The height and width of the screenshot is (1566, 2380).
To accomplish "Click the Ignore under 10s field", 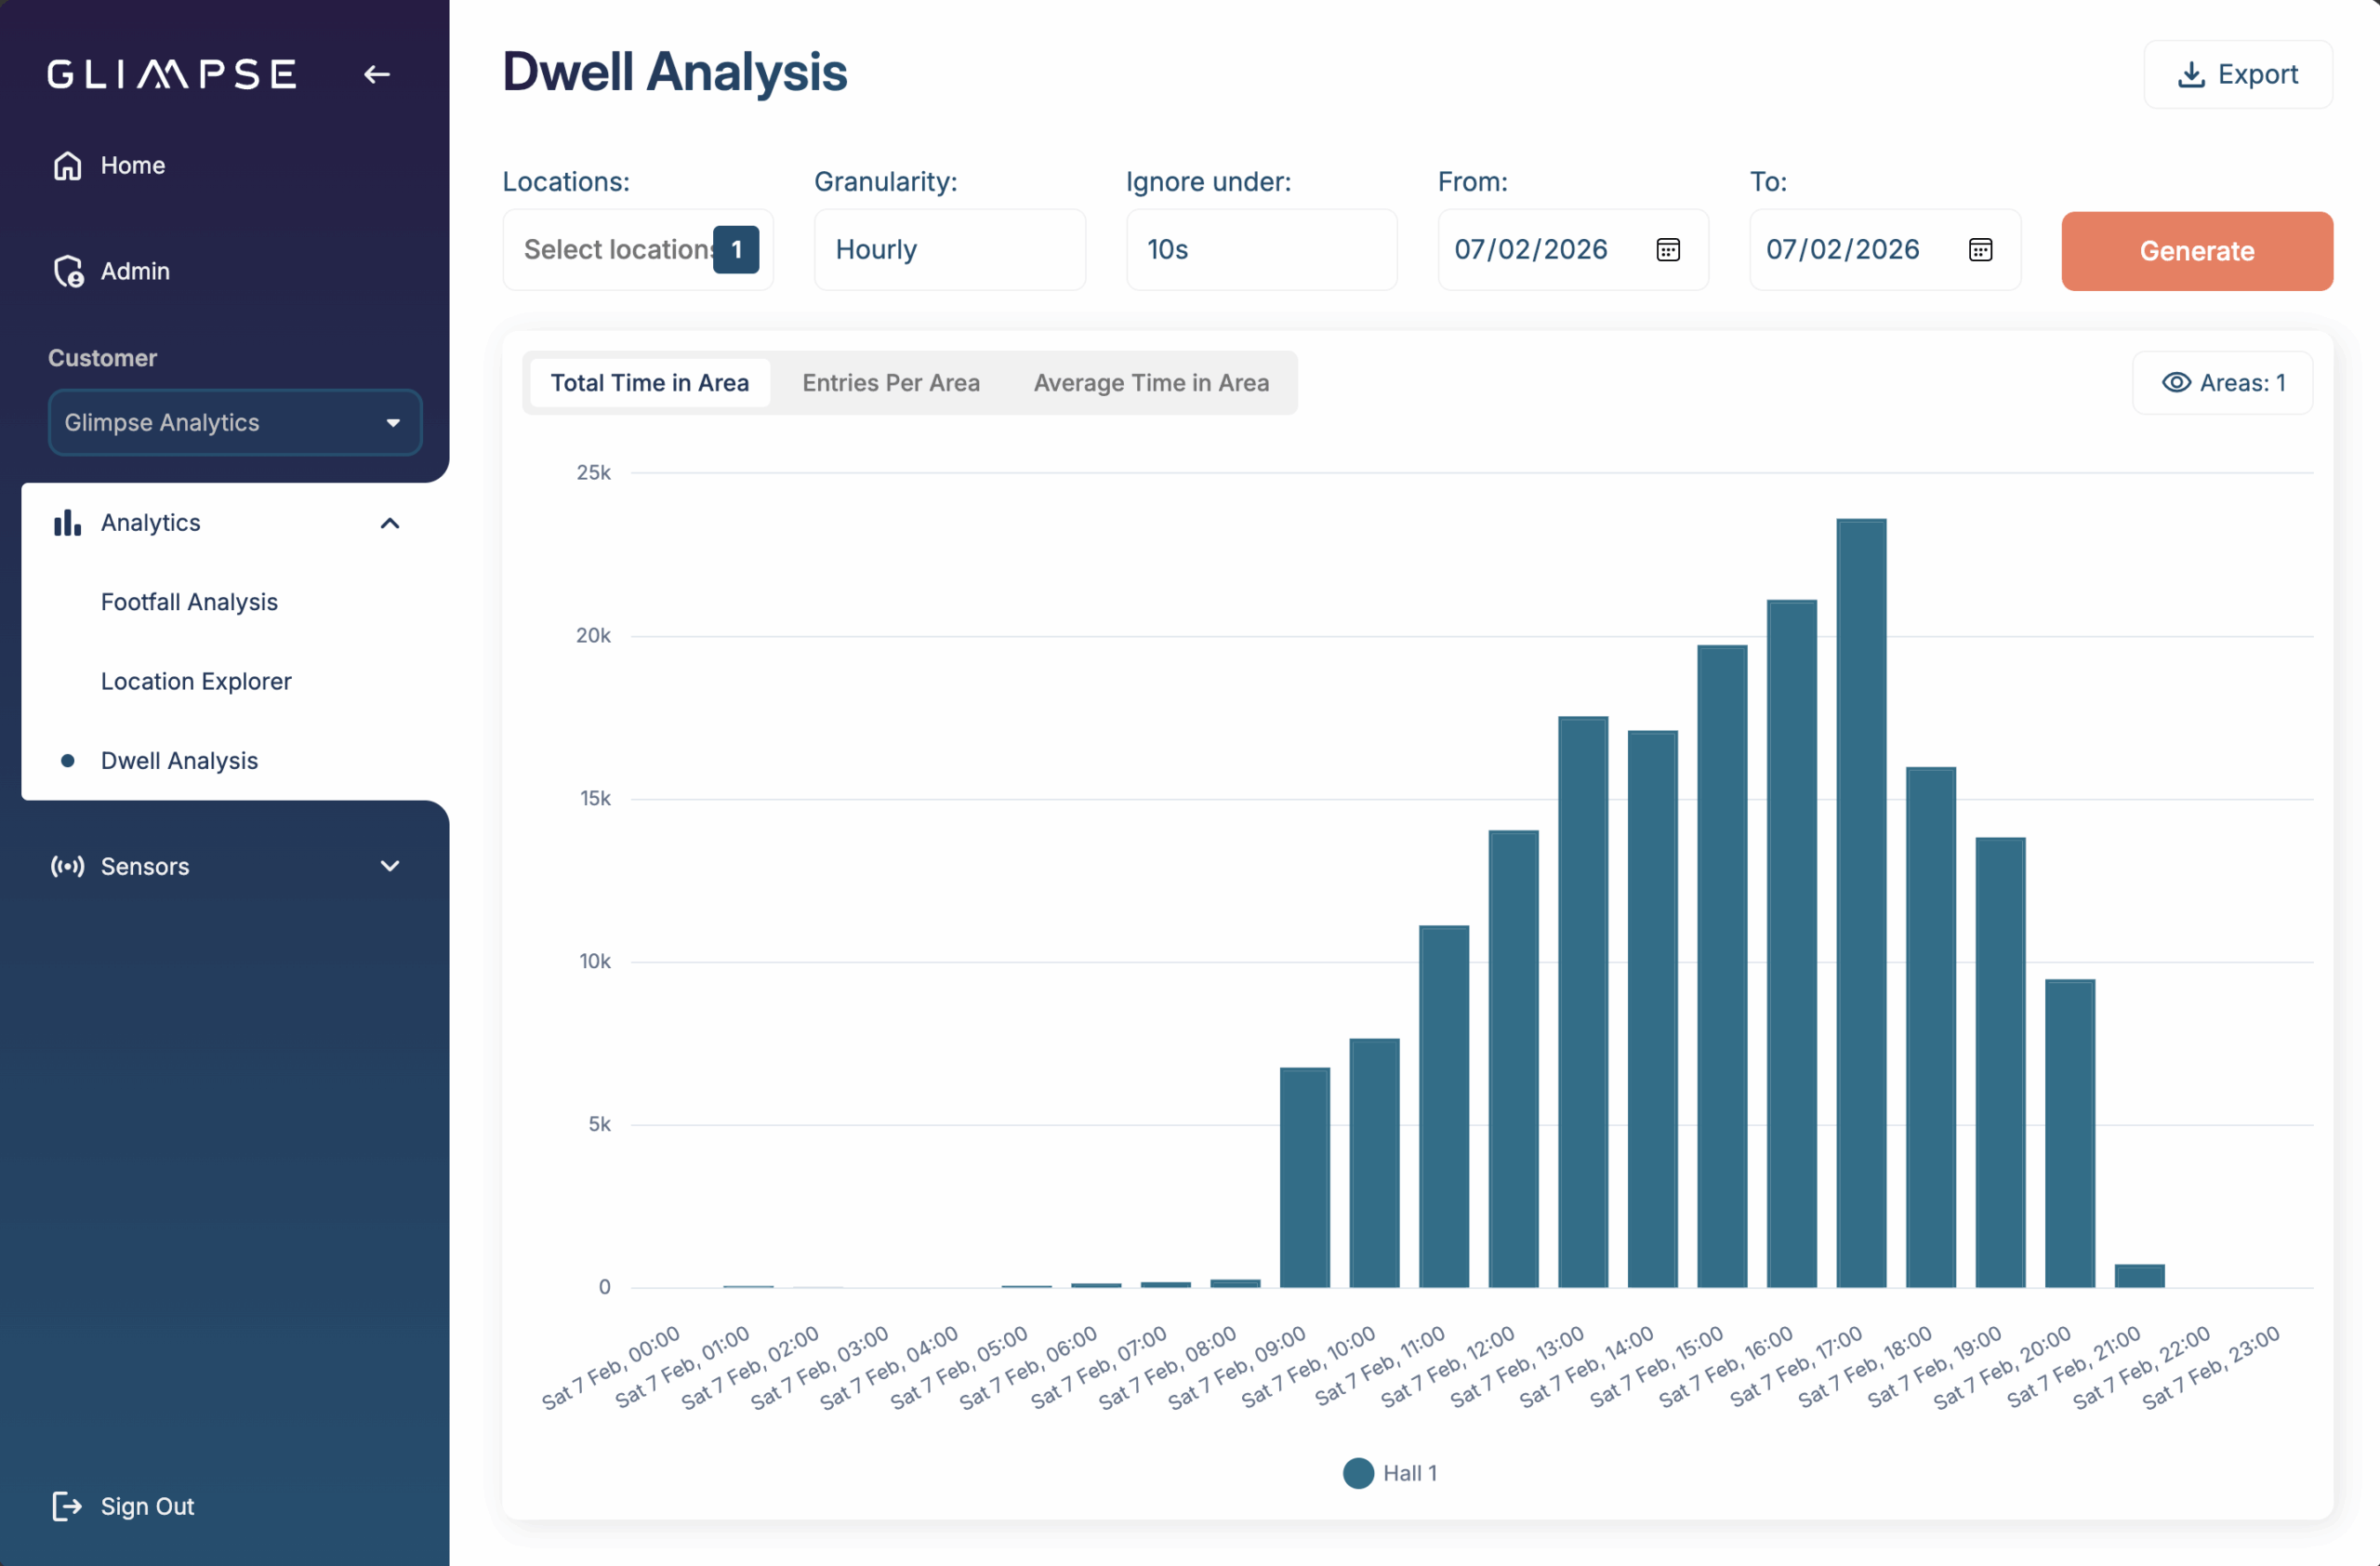I will 1261,250.
